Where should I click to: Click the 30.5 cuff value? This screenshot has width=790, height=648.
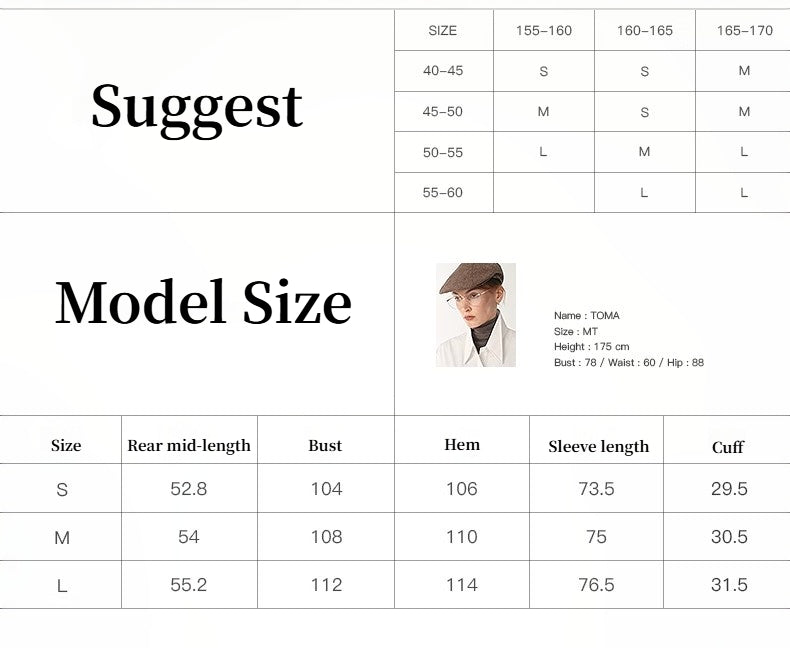pos(729,537)
